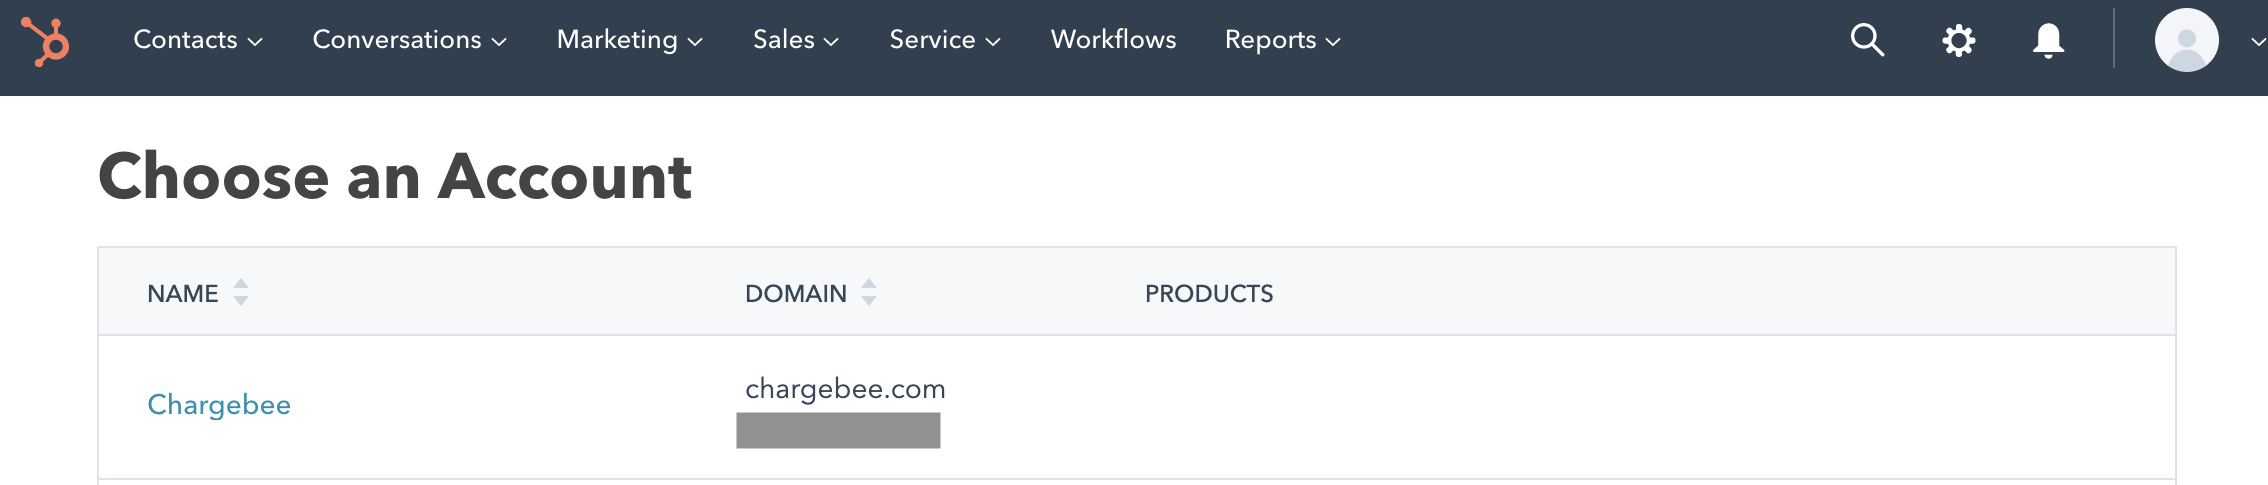This screenshot has height=485, width=2268.
Task: Open settings via the gear icon
Action: tap(1958, 40)
